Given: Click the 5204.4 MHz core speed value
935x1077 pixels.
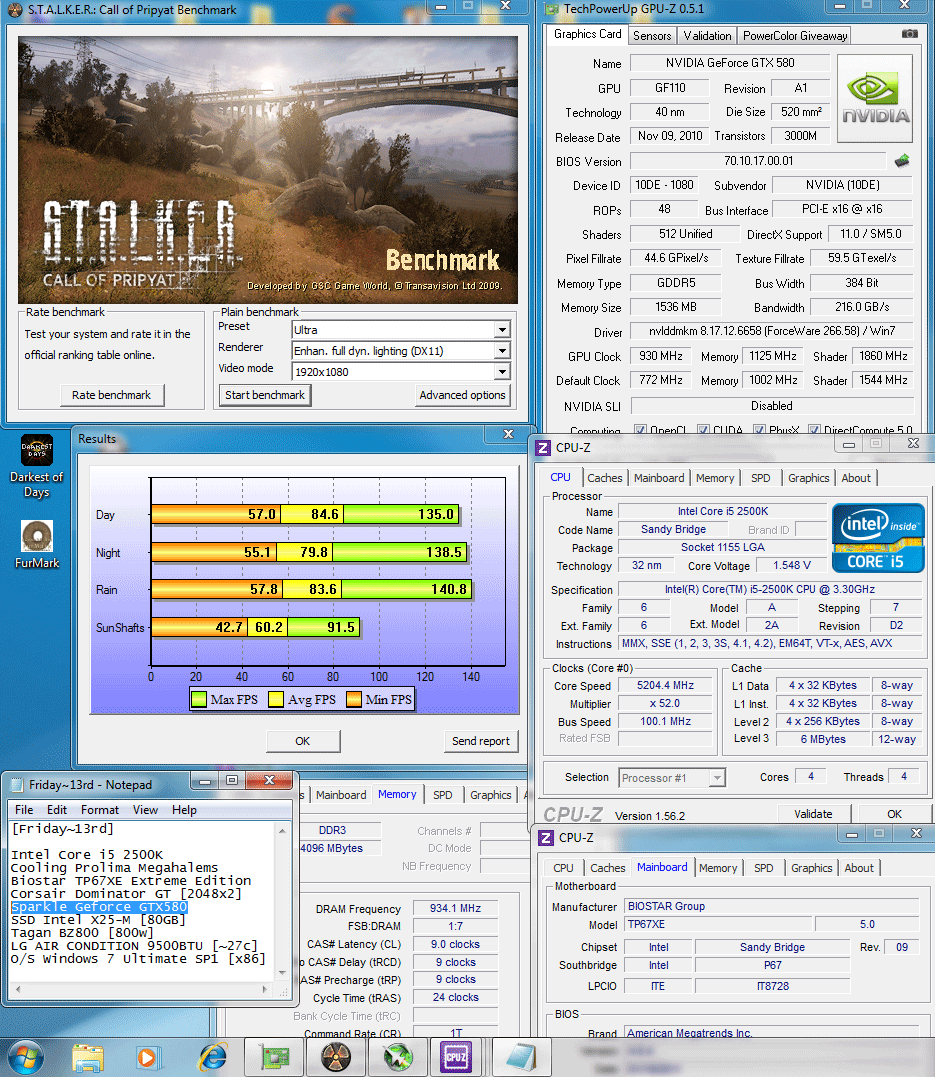Looking at the screenshot, I should [665, 685].
